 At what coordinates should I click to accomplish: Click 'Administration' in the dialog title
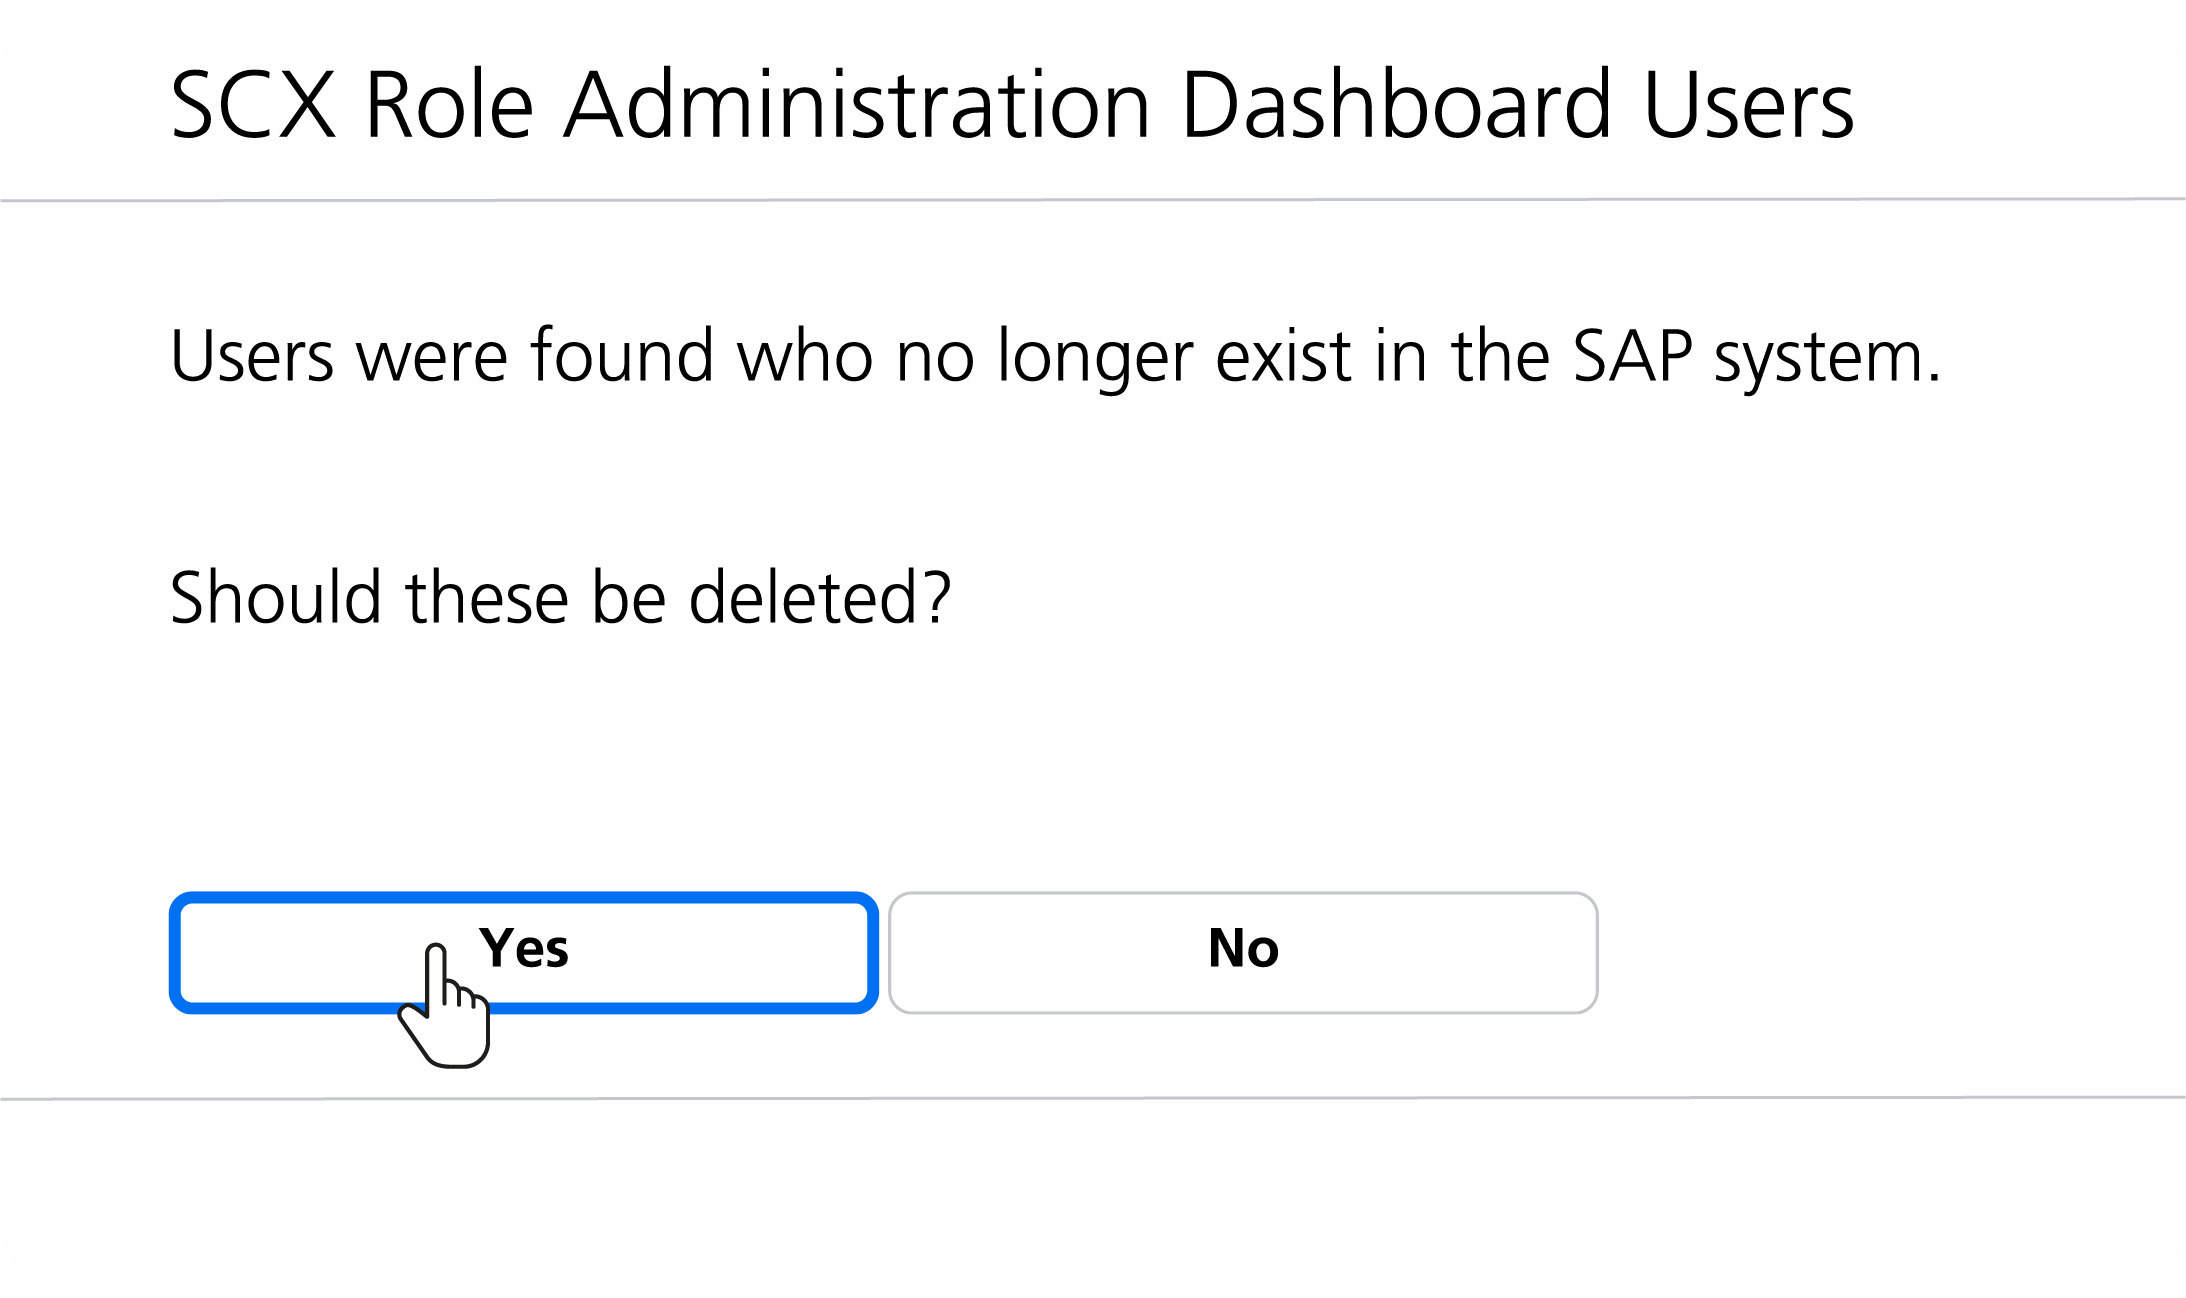click(x=857, y=105)
